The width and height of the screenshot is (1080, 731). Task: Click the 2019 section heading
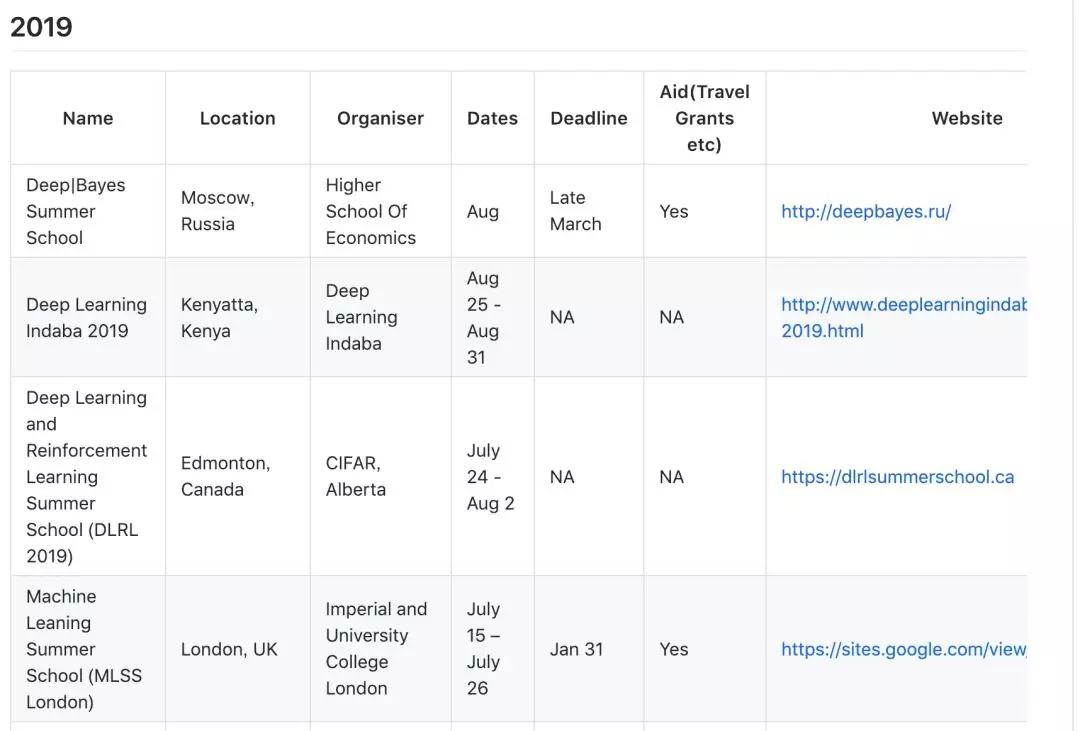42,27
